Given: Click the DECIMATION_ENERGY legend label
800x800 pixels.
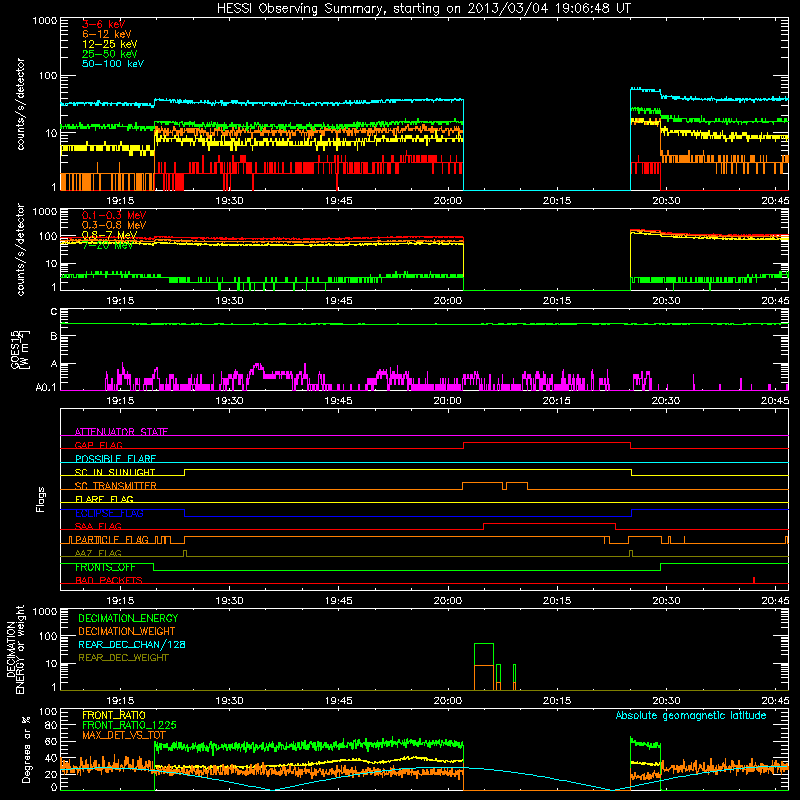Looking at the screenshot, I should [128, 618].
